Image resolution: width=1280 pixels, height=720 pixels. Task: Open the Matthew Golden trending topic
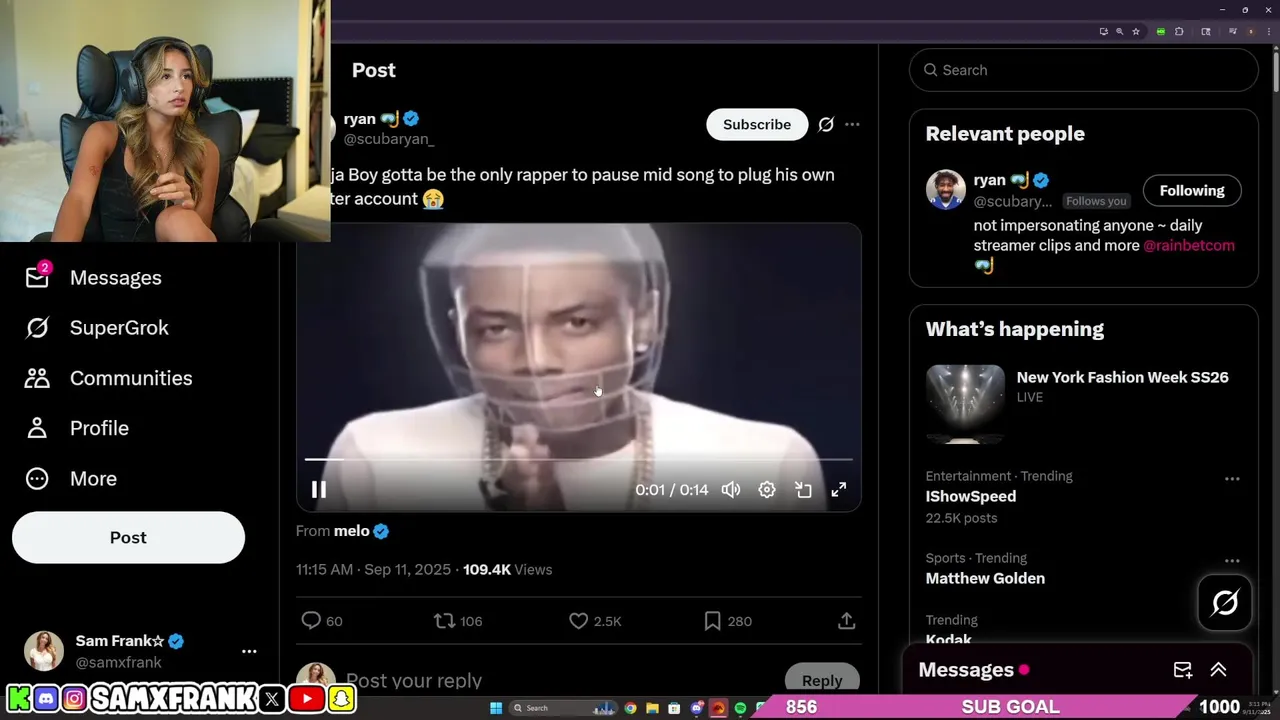(x=985, y=578)
